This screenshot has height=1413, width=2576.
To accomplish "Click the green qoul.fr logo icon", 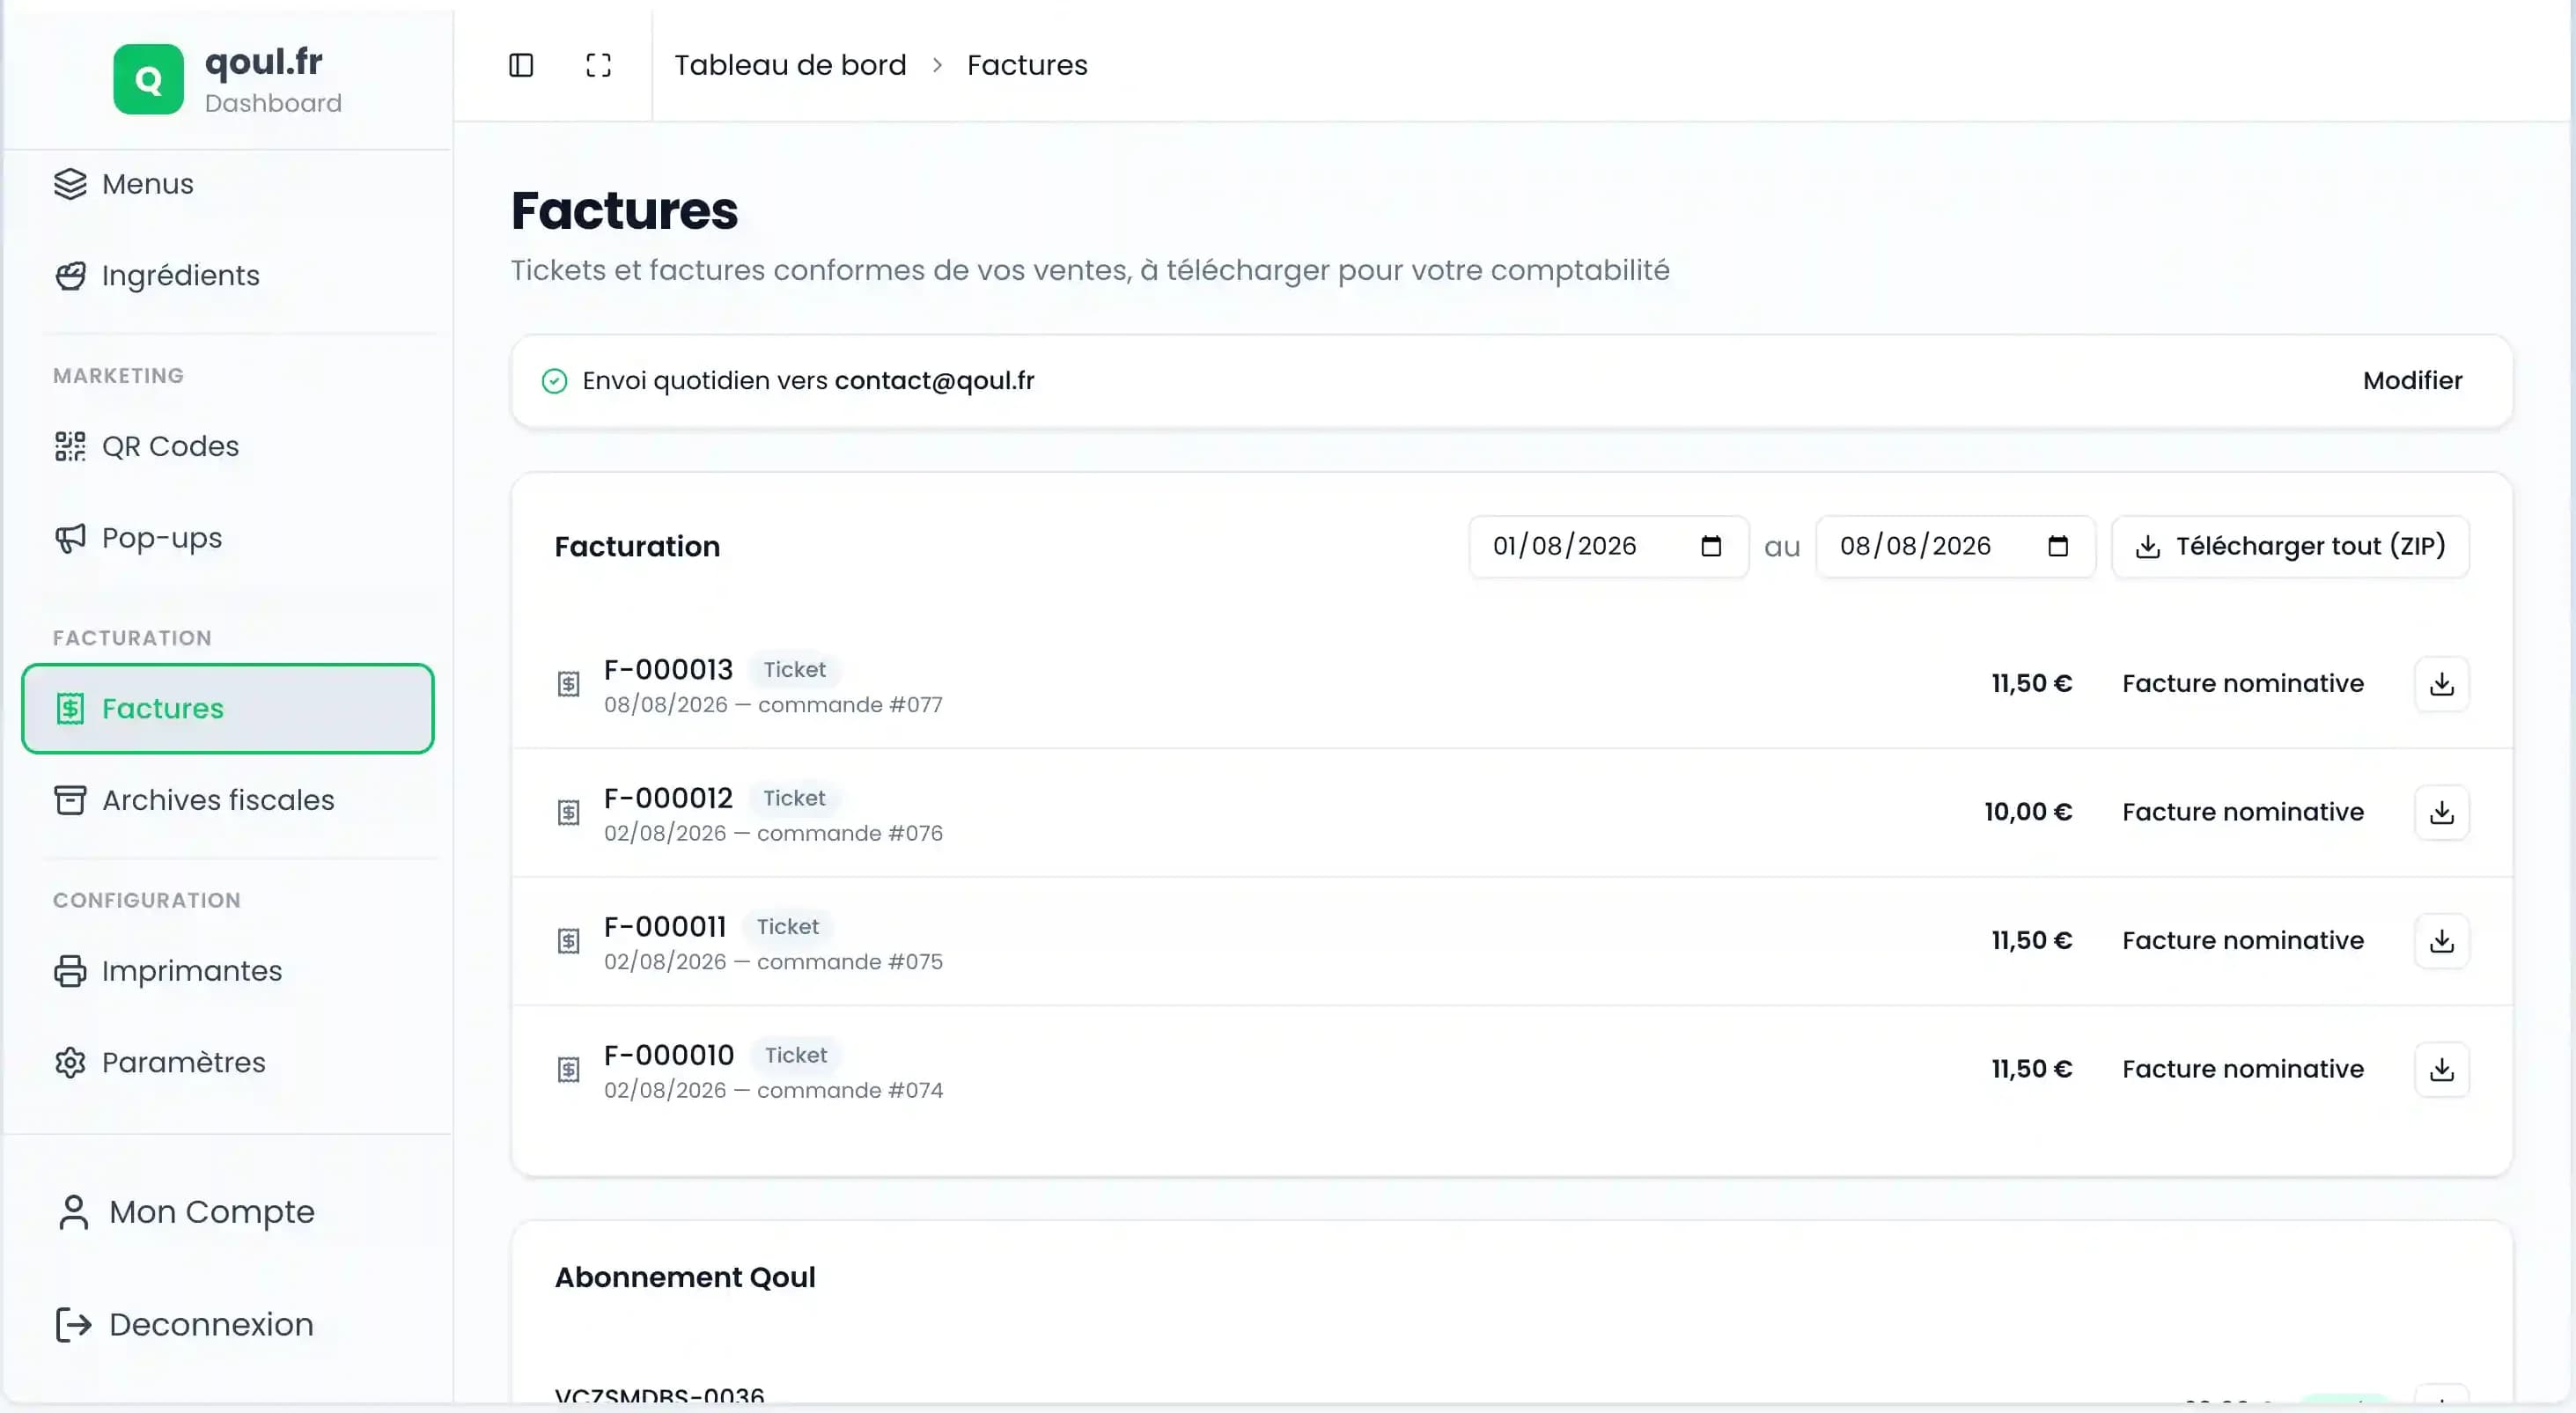I will 148,79.
